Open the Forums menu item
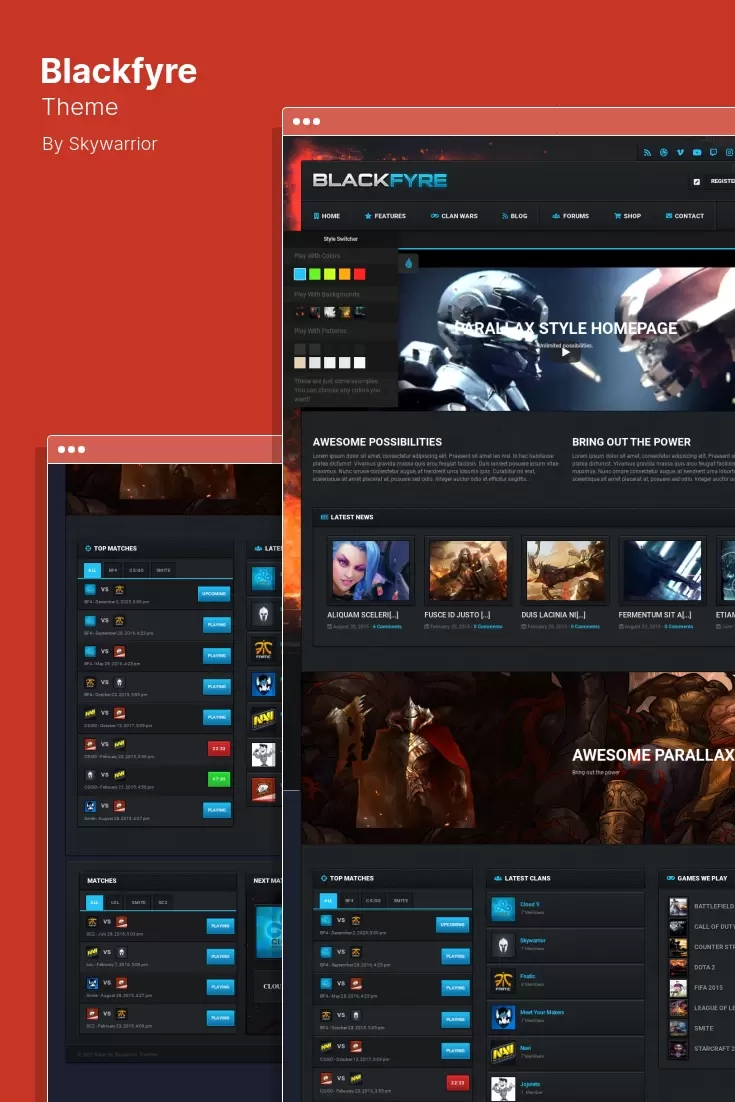Screen dimensions: 735x1102 (x=571, y=216)
